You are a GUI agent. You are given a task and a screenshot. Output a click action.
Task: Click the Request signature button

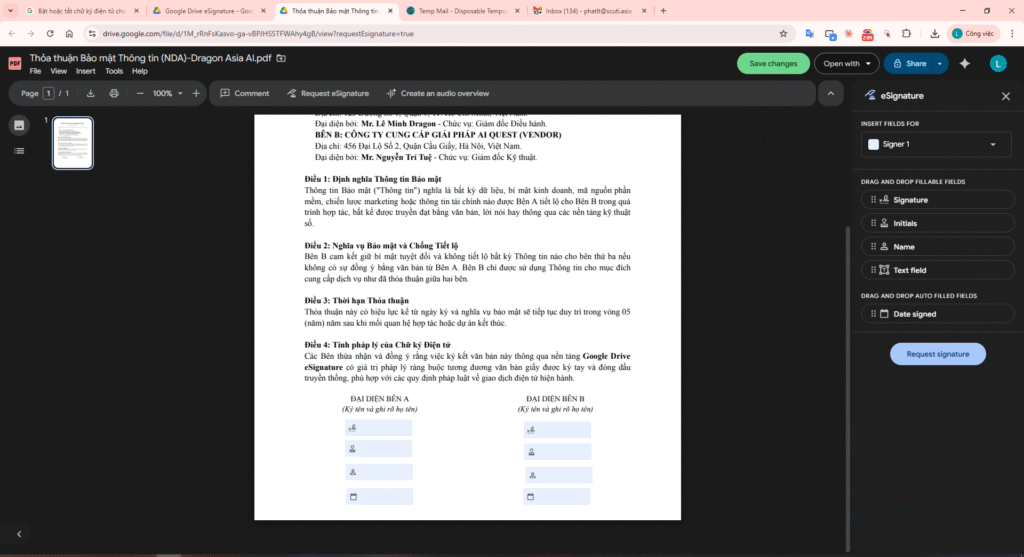(937, 354)
